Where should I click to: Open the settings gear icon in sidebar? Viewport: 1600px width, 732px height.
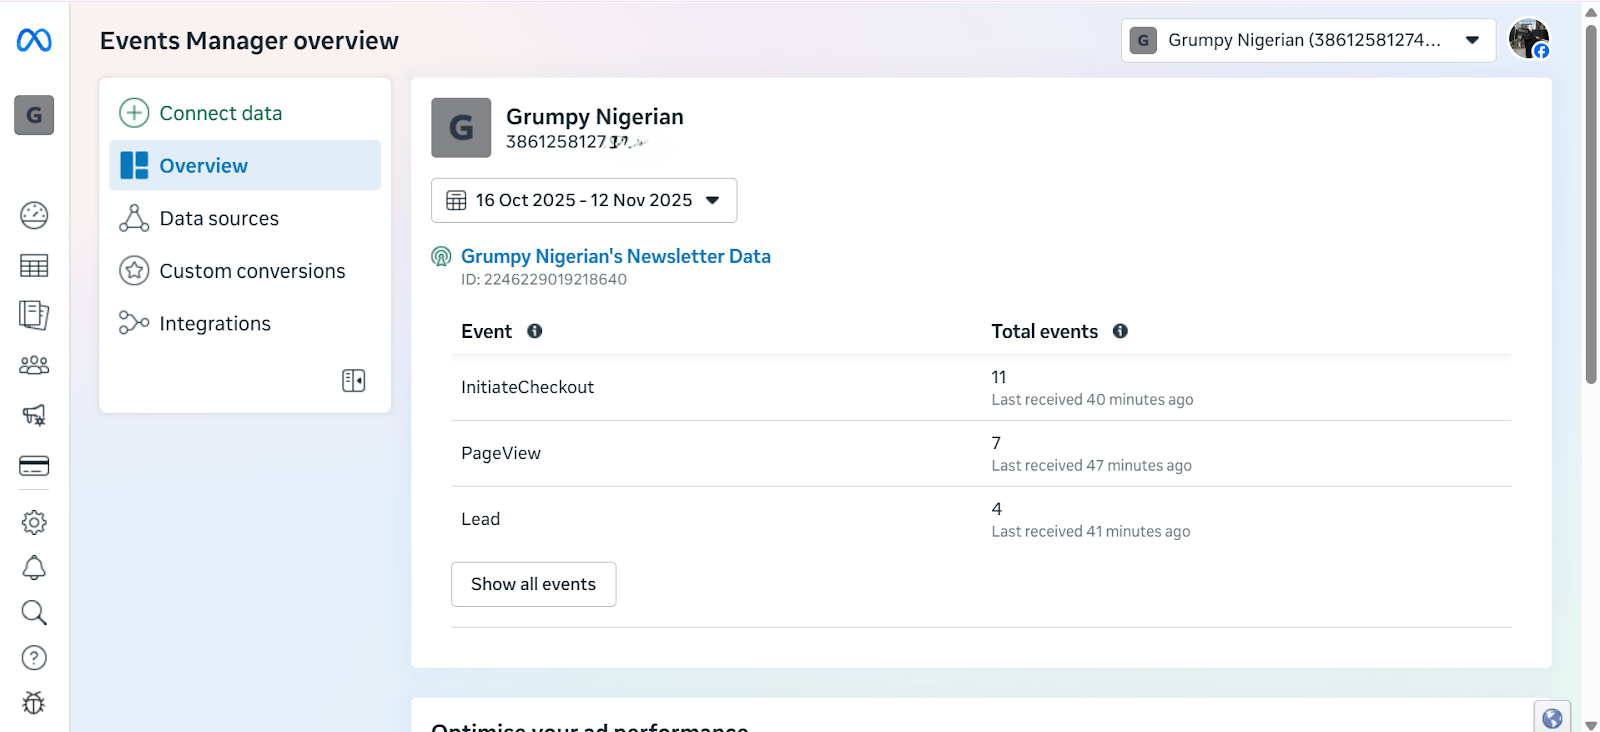(x=34, y=522)
